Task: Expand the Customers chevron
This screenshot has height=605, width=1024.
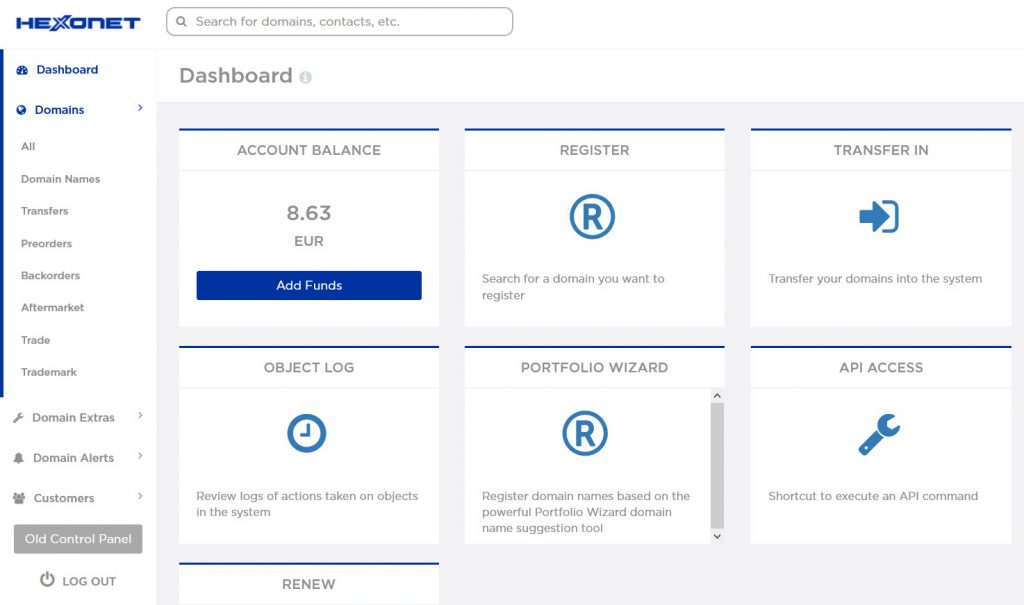Action: pos(140,497)
